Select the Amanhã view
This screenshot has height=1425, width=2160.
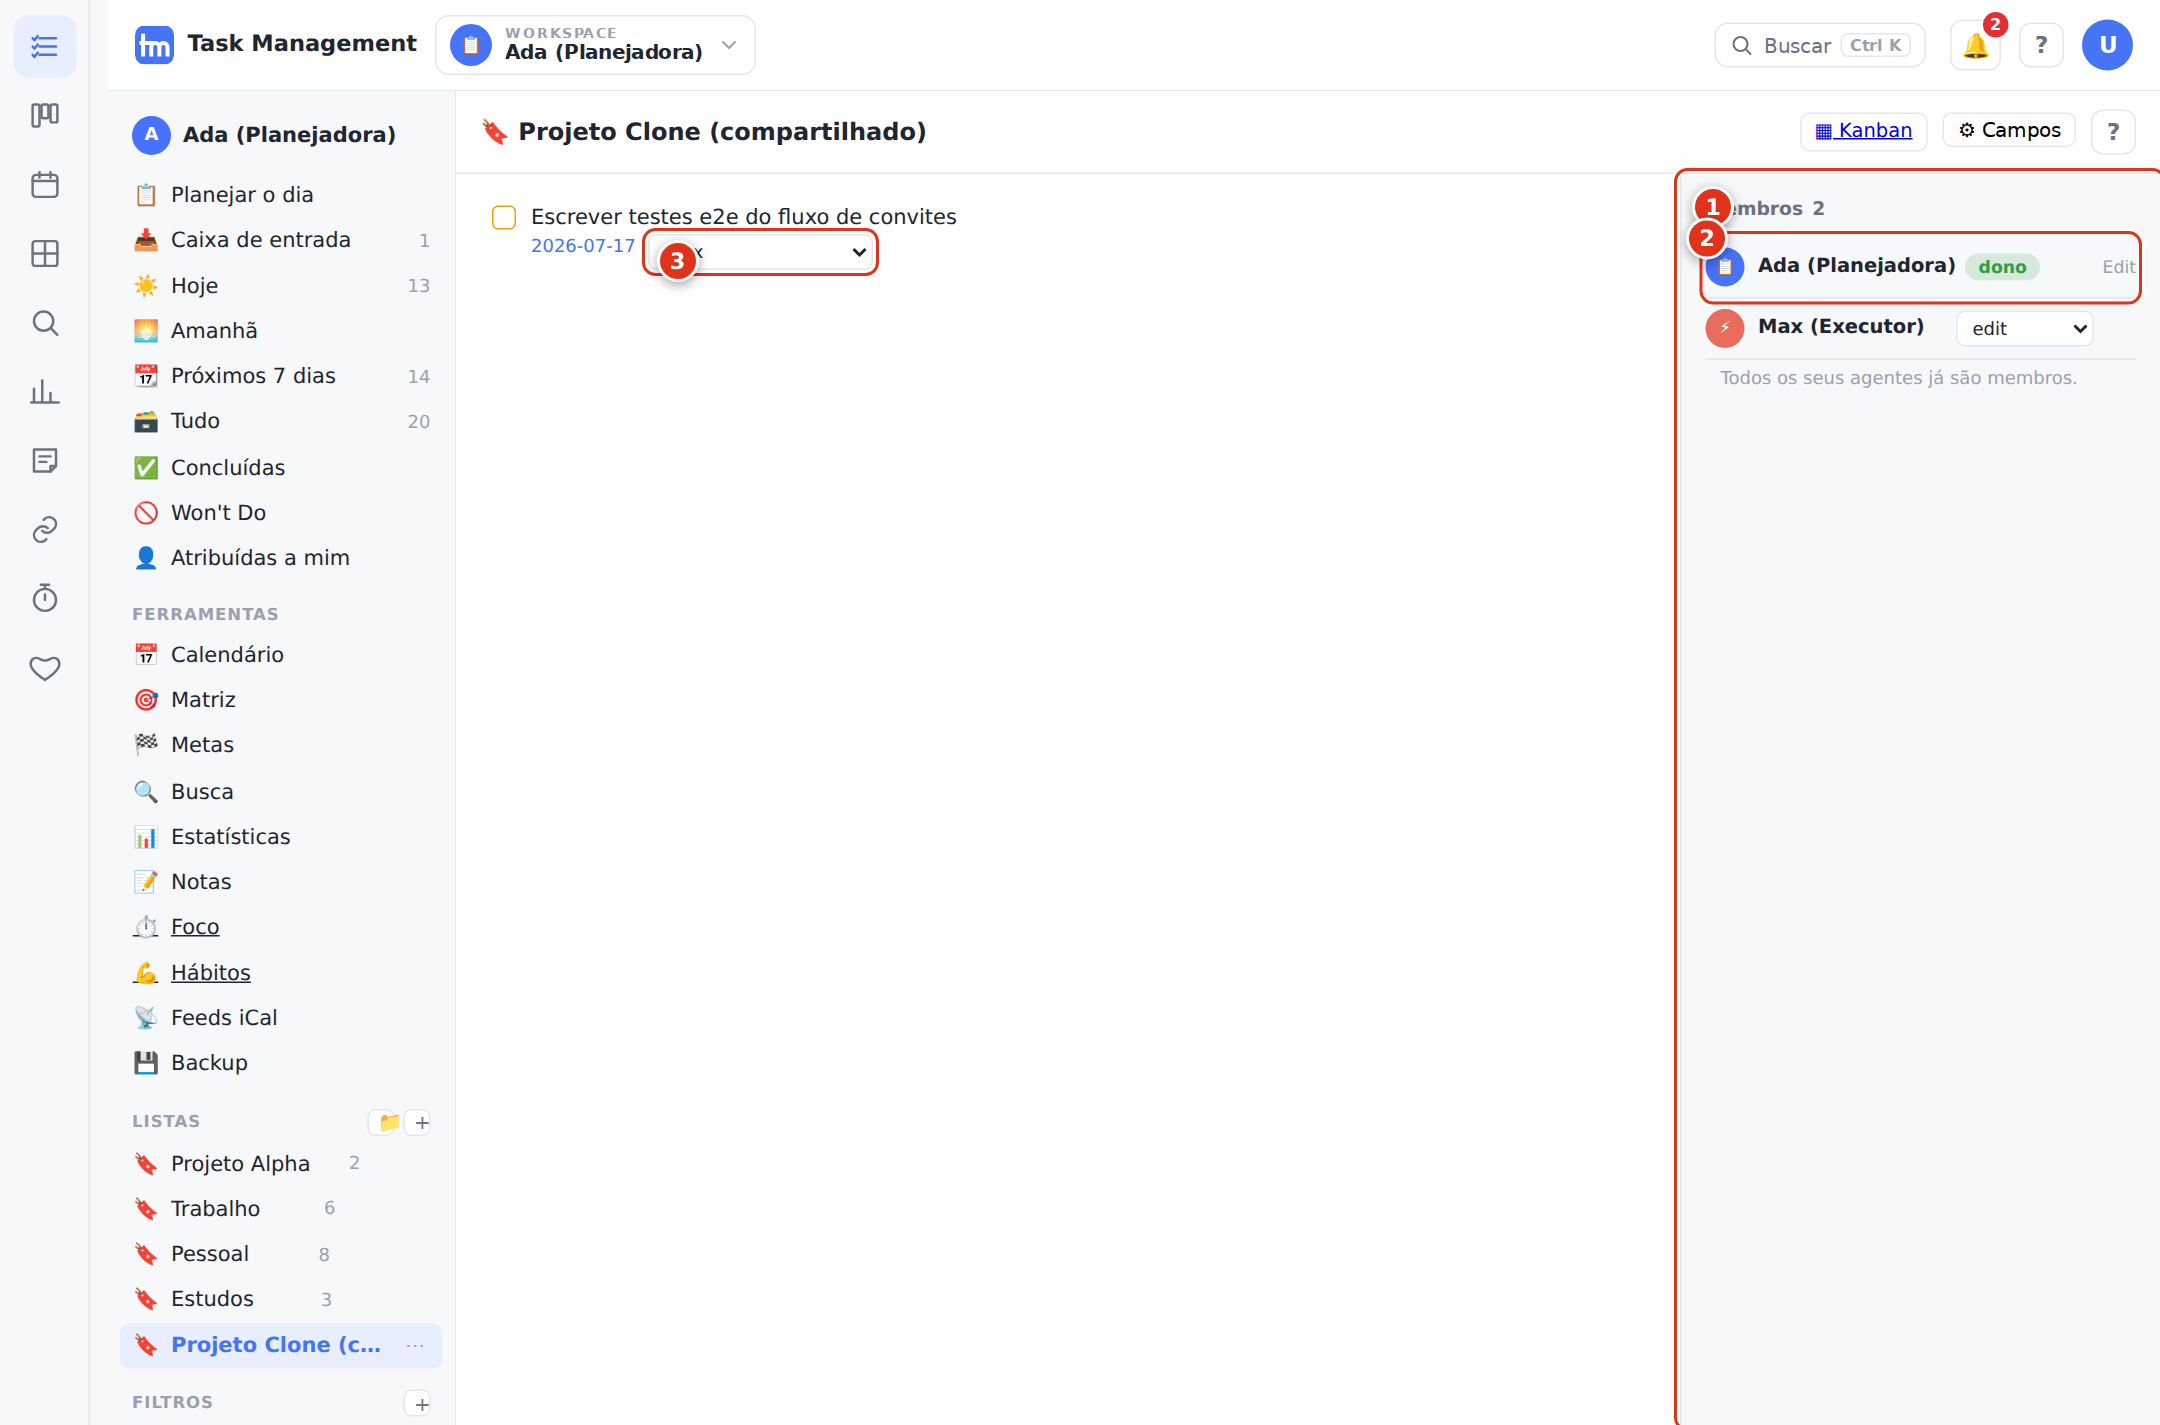click(x=280, y=331)
